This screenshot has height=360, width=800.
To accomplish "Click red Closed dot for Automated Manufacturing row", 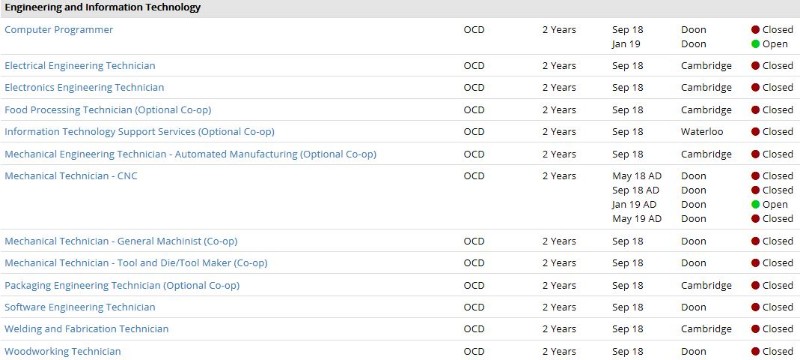I will click(756, 154).
